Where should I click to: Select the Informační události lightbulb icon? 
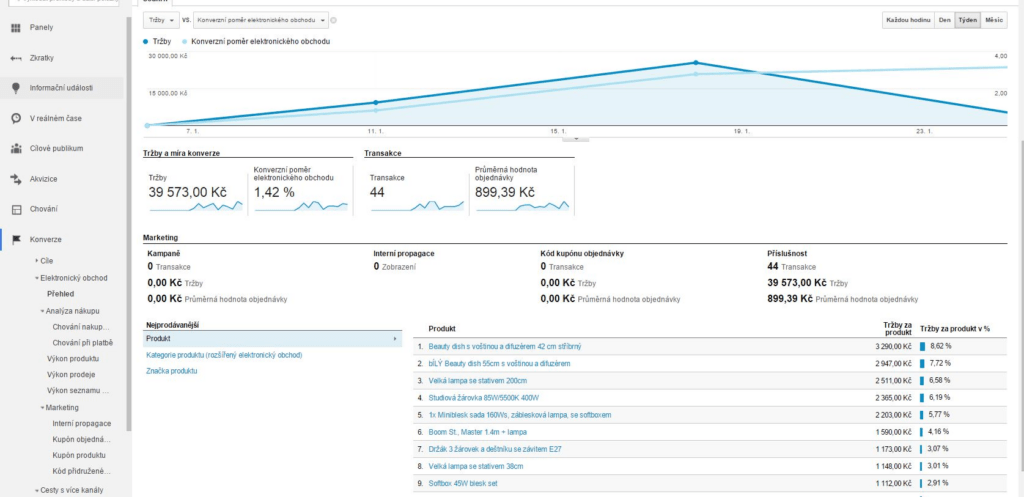click(16, 88)
